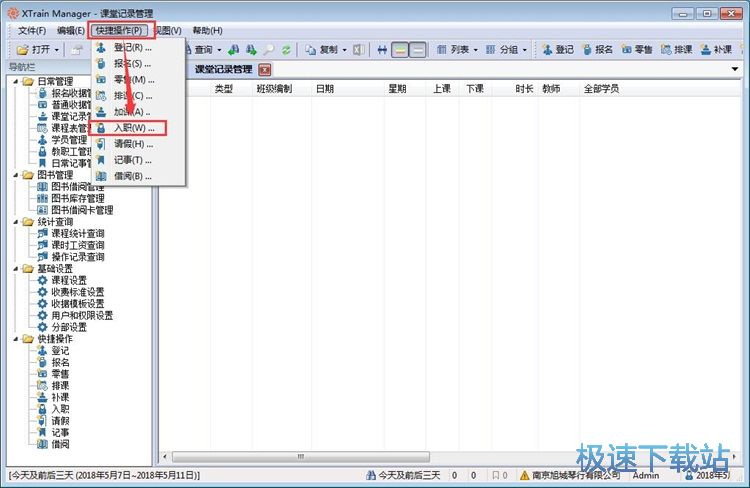Image resolution: width=750 pixels, height=488 pixels.
Task: Sort by the 班级编制 column header
Action: click(x=282, y=89)
